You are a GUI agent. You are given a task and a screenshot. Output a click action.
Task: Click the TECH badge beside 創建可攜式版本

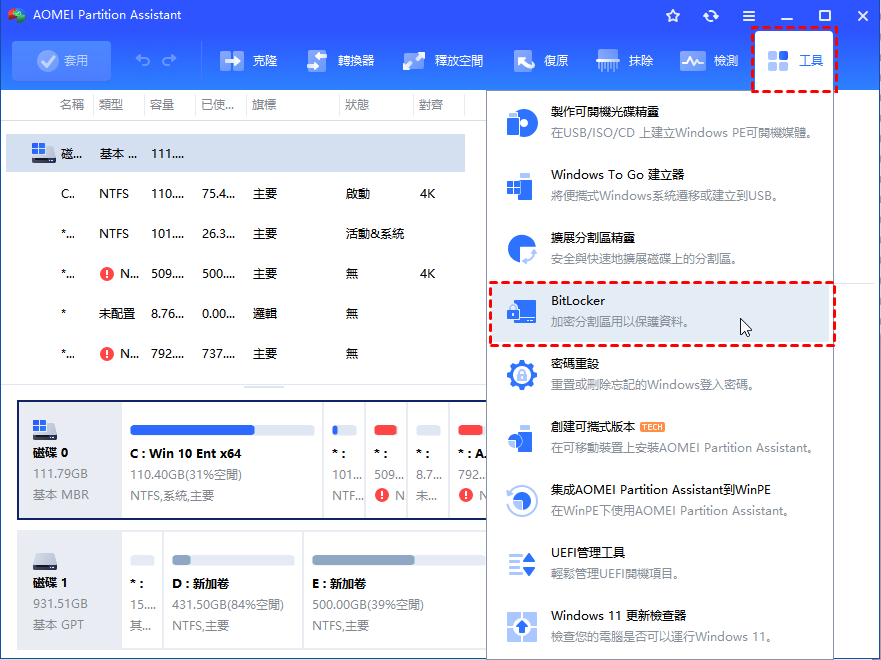pyautogui.click(x=652, y=427)
